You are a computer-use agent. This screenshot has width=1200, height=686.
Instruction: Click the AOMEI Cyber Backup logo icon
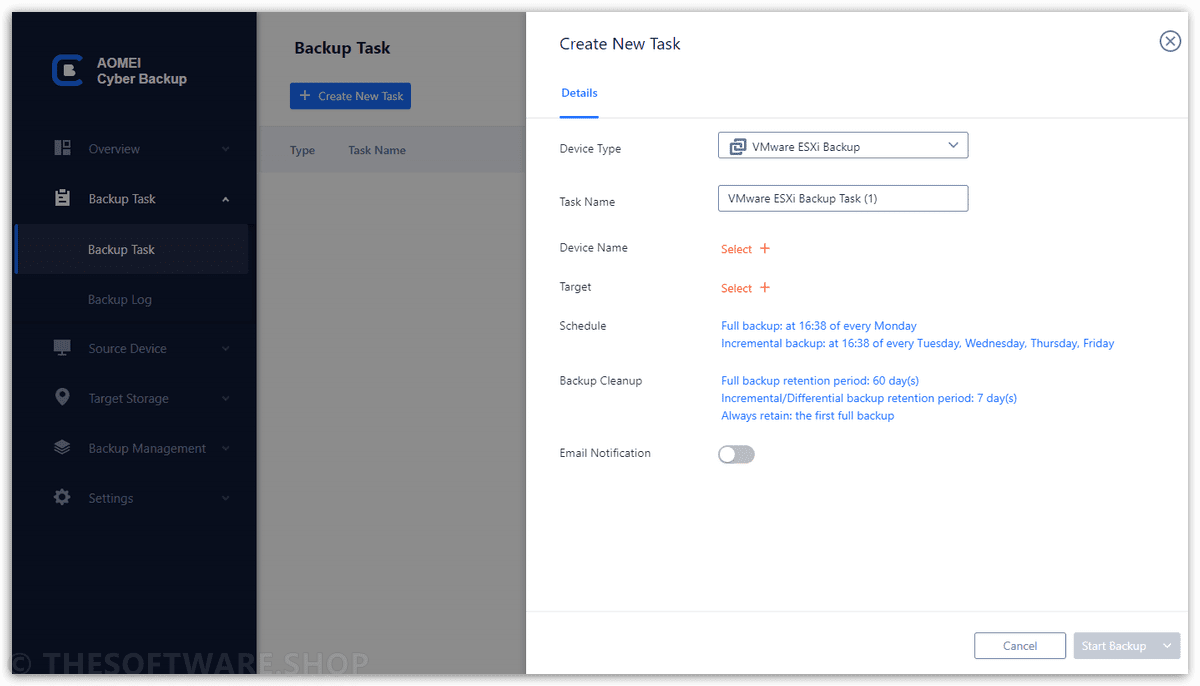[67, 70]
